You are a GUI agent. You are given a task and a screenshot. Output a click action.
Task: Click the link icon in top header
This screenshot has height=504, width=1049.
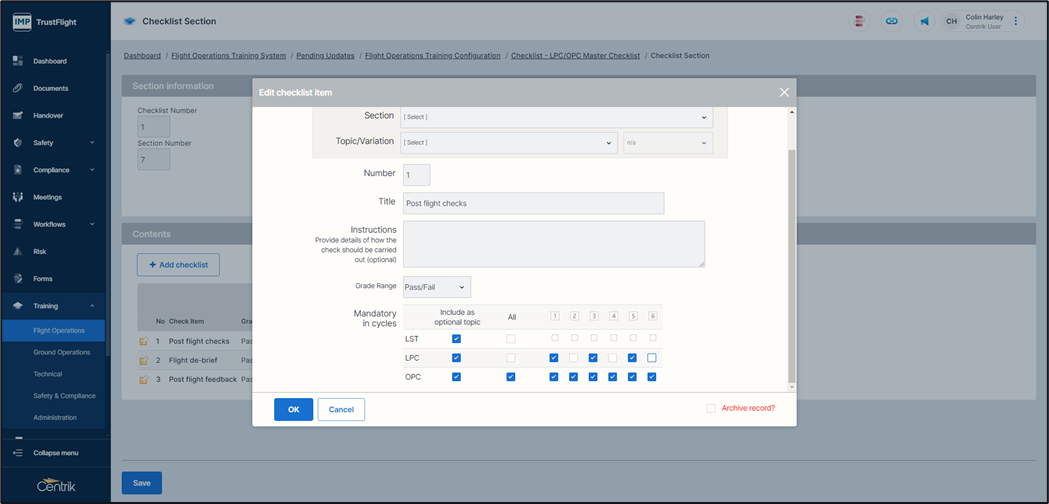coord(890,21)
